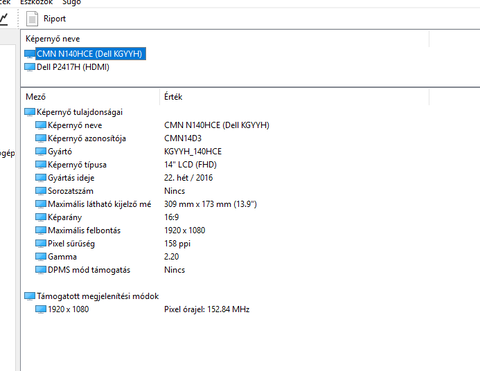Click value KGYYH_140HCE
Screen dimensions: 480x371
coord(193,152)
